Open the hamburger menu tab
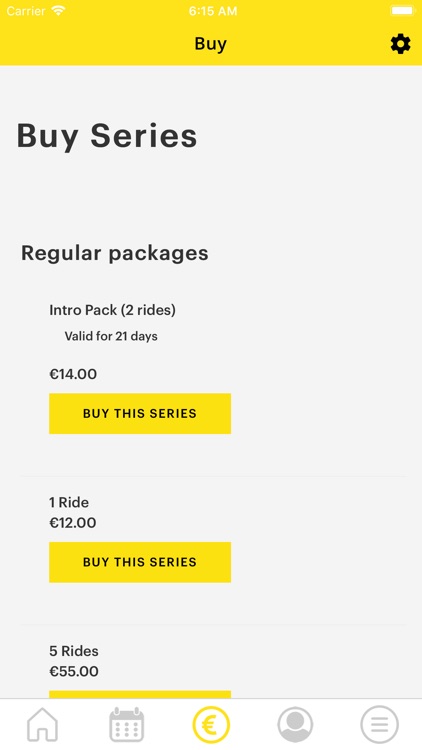Image resolution: width=422 pixels, height=750 pixels. tap(379, 725)
